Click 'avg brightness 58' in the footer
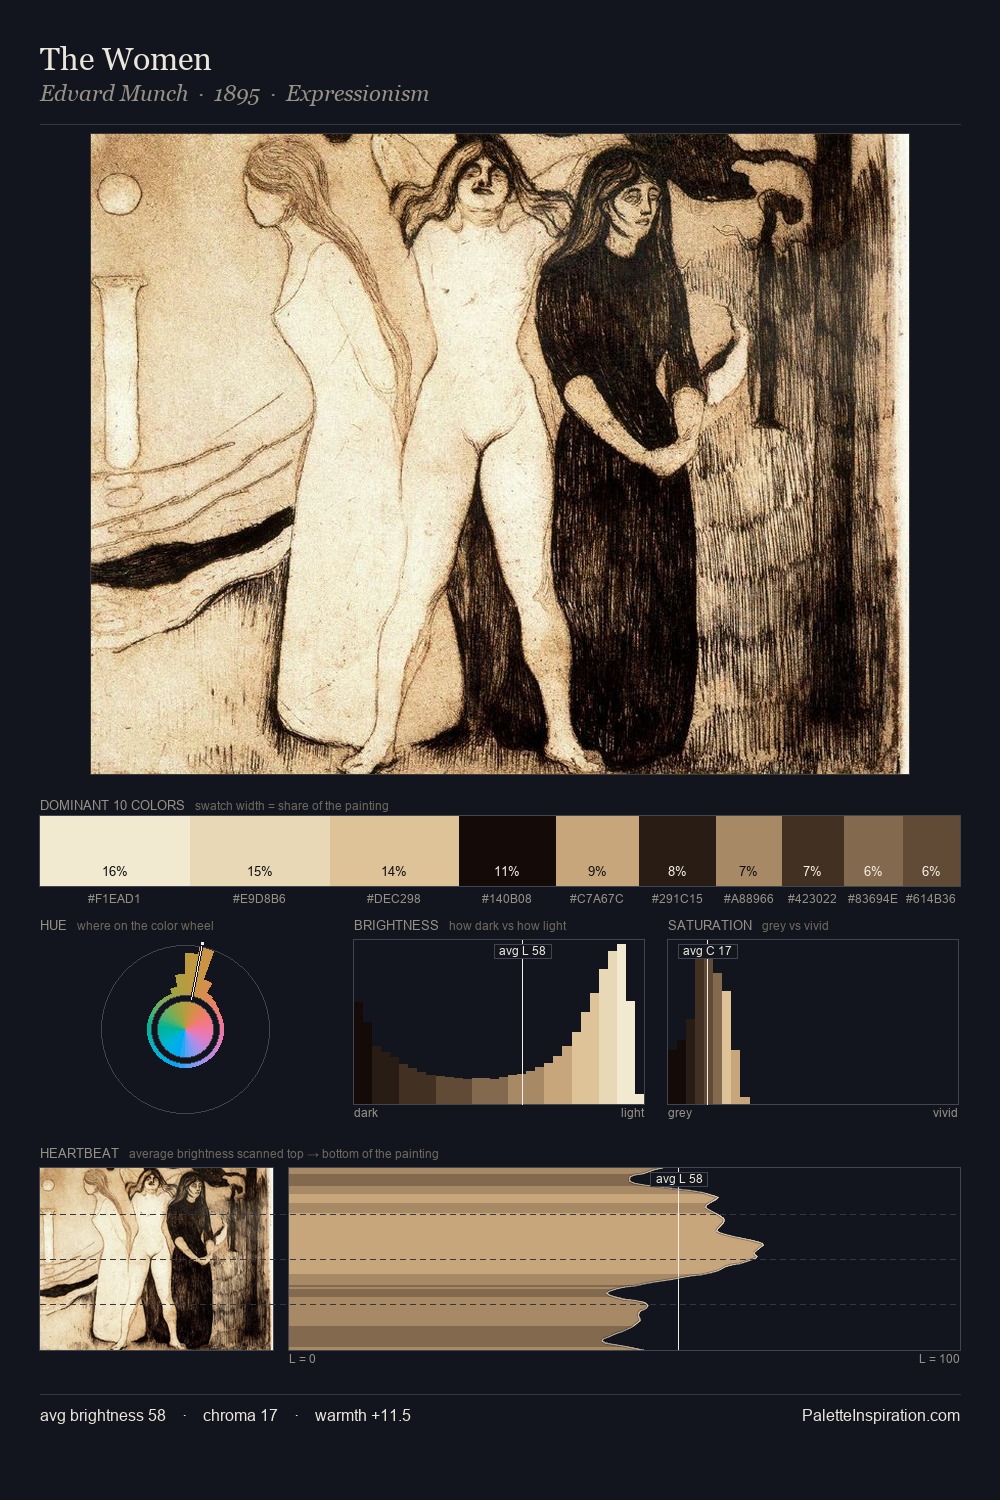 pos(103,1415)
